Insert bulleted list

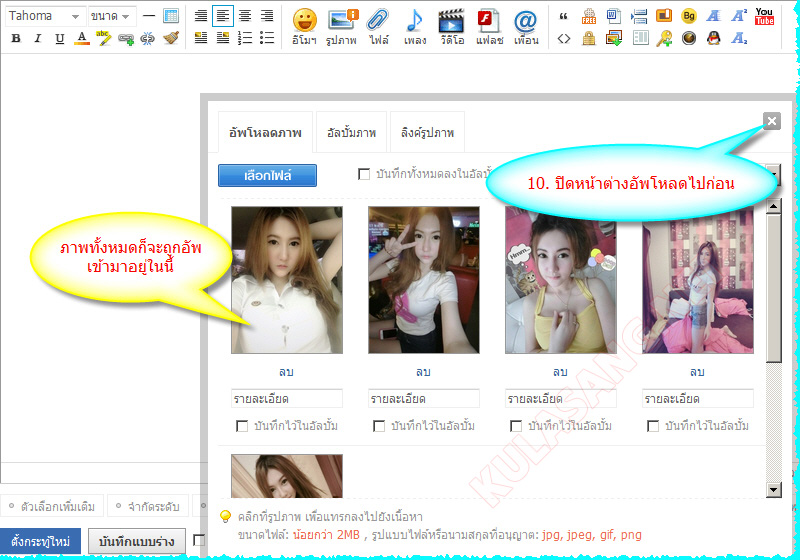[267, 38]
